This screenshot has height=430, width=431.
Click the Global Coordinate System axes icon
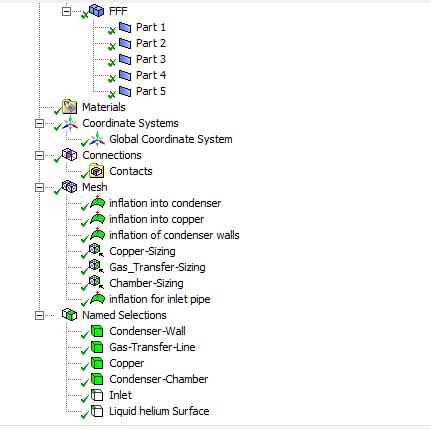[97, 139]
